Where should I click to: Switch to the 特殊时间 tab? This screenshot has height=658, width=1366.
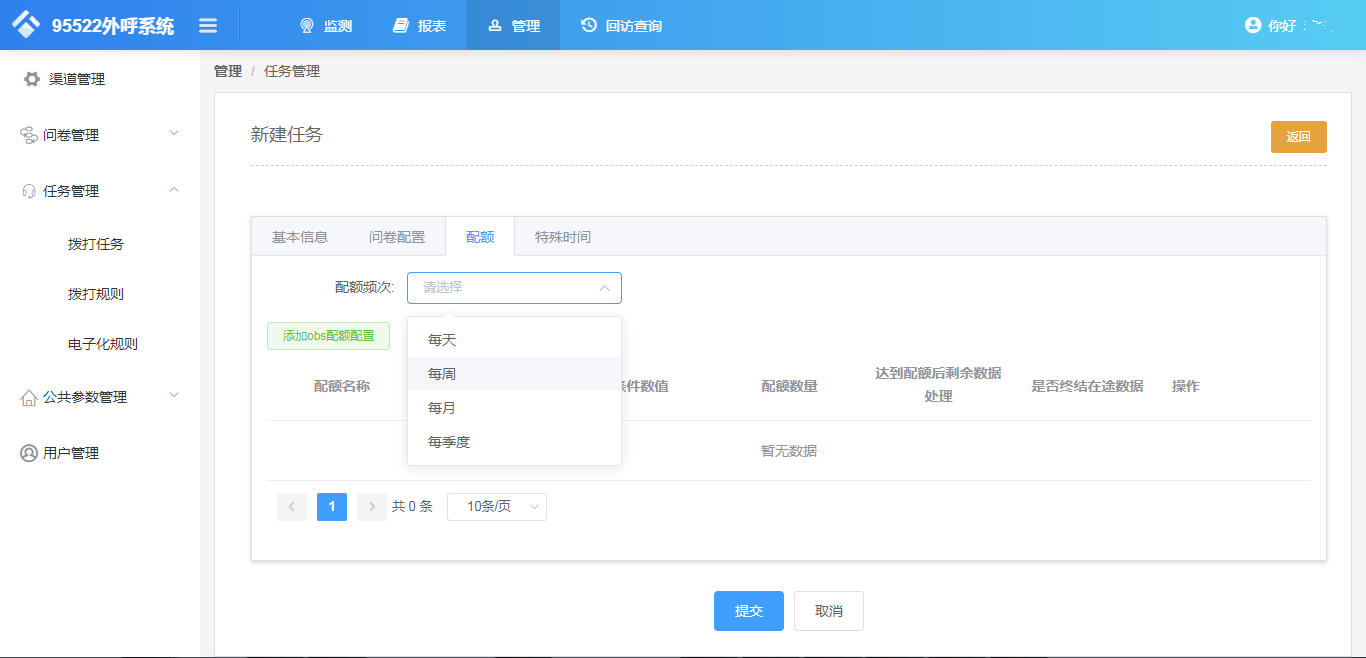[x=564, y=236]
